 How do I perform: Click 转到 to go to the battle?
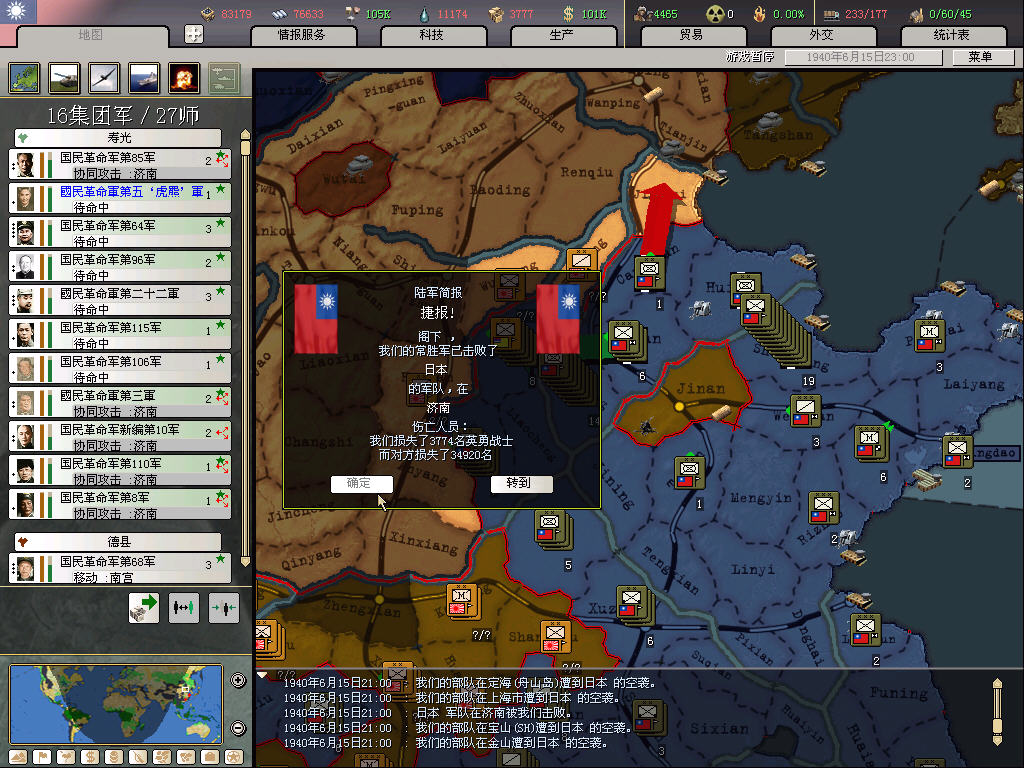pos(518,483)
